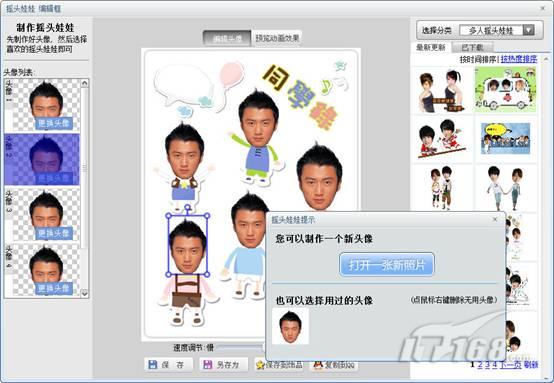Click the rotate handle above the selected head

[x=188, y=207]
